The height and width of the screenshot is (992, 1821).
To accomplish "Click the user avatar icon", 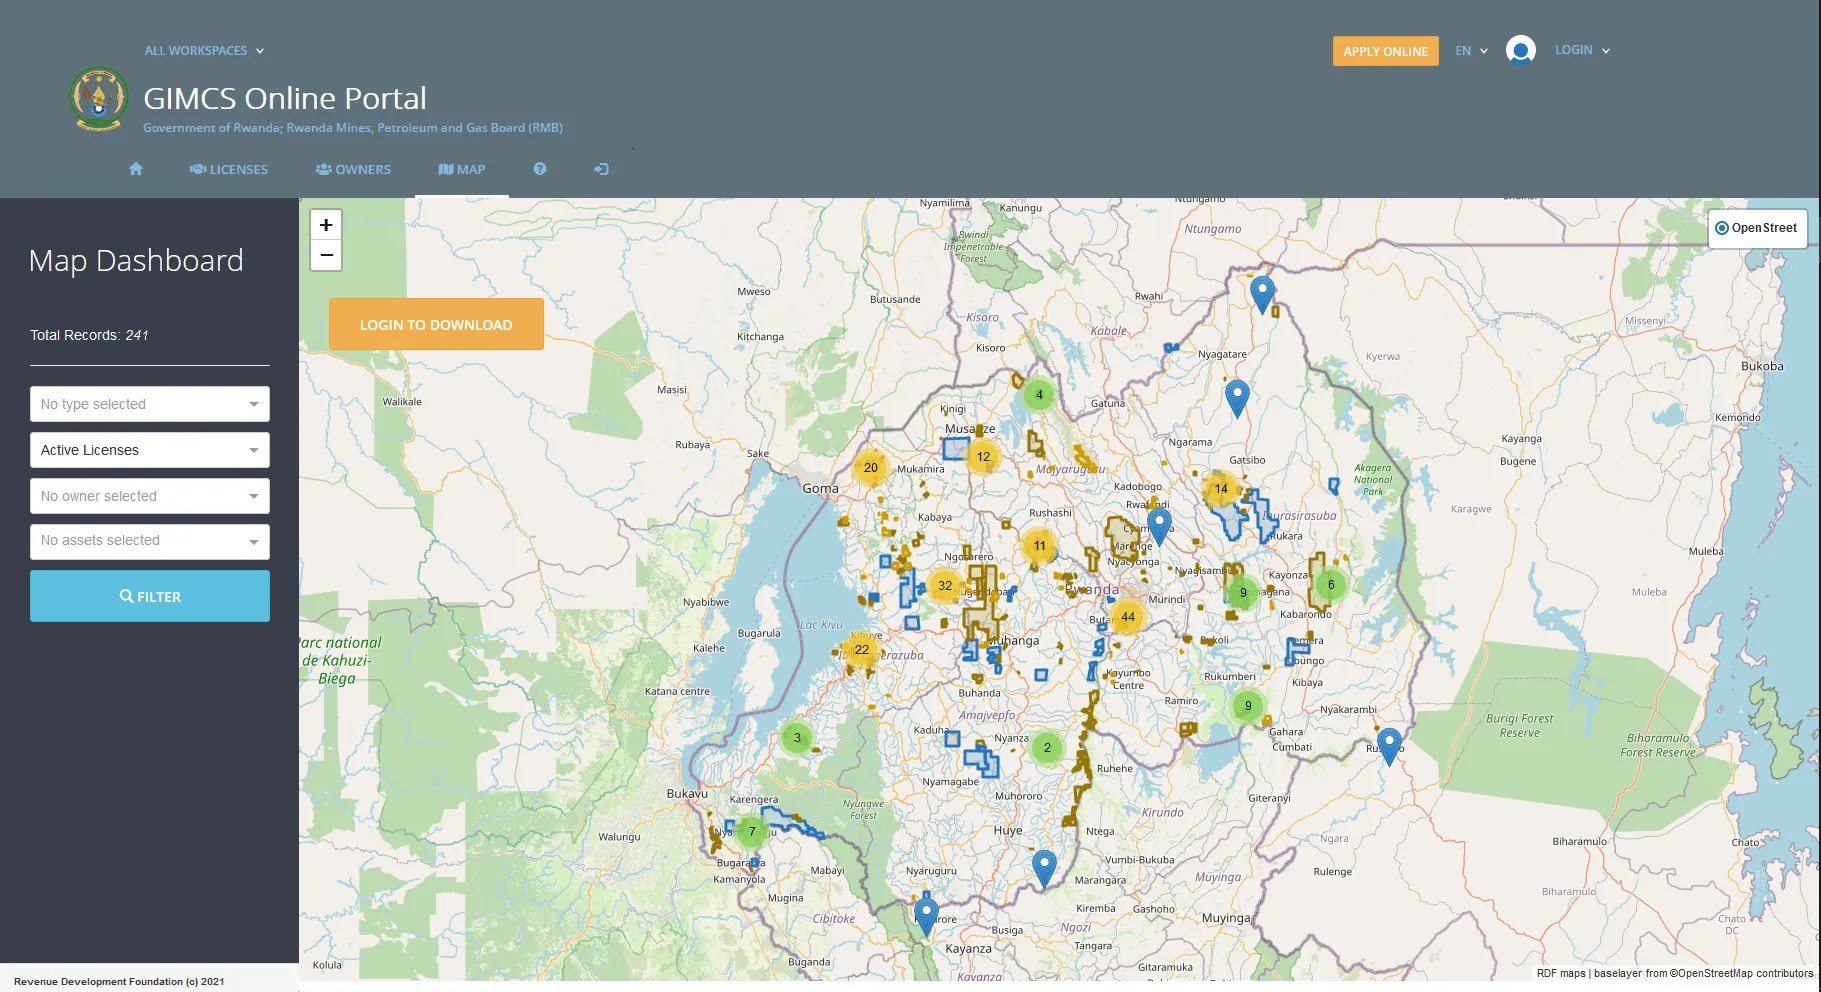I will [x=1521, y=50].
